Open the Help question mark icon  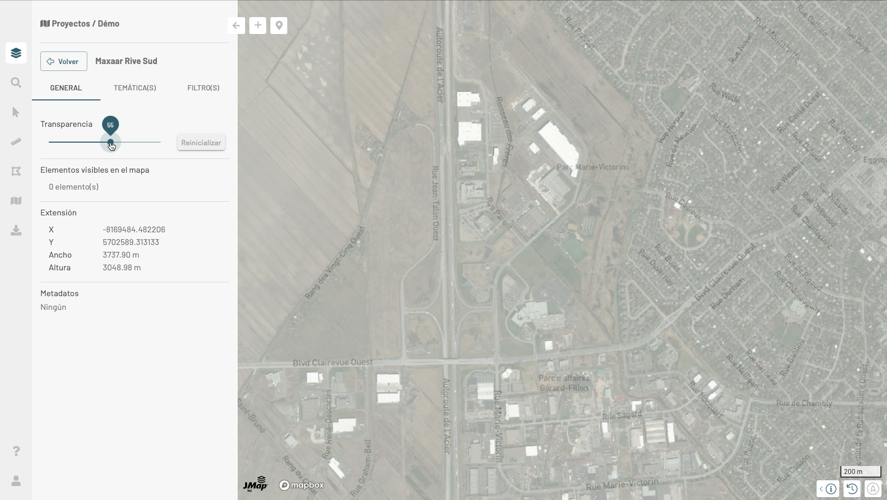pyautogui.click(x=16, y=452)
